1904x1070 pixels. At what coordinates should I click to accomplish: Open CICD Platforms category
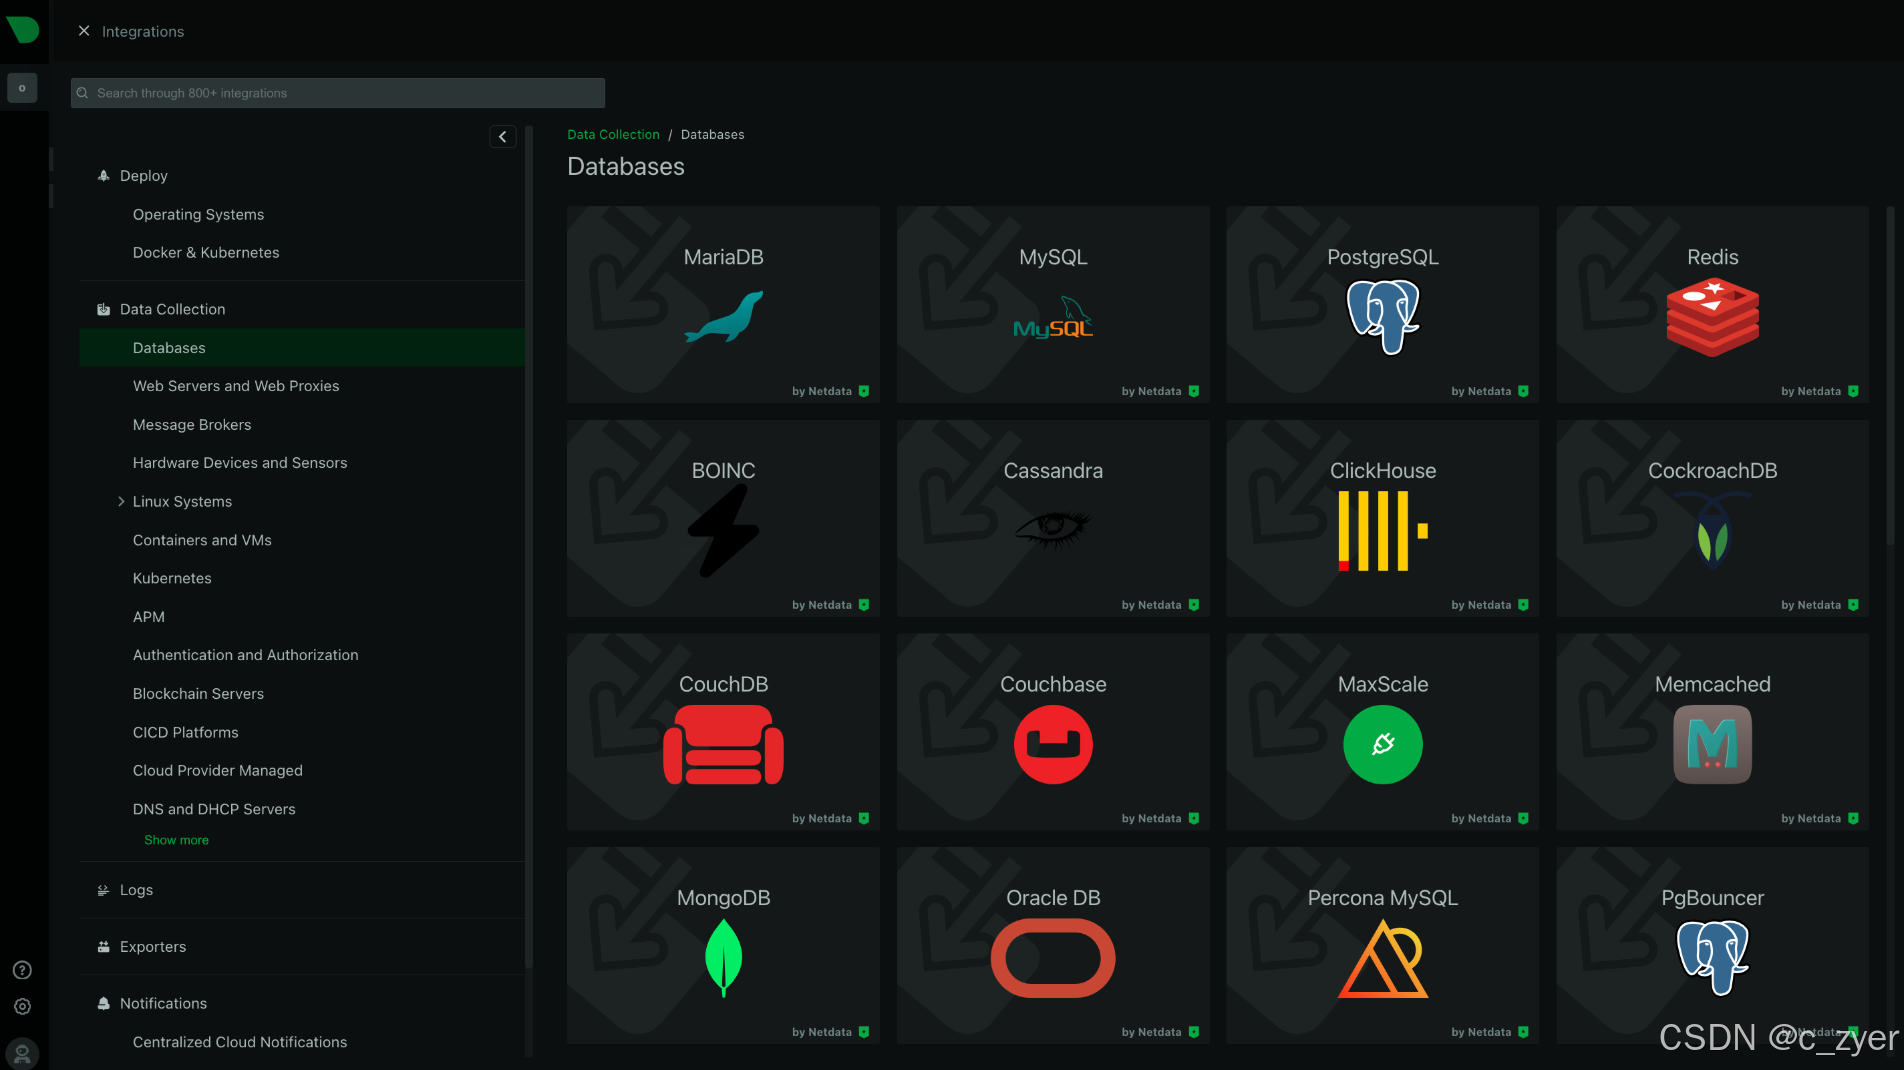click(x=185, y=732)
